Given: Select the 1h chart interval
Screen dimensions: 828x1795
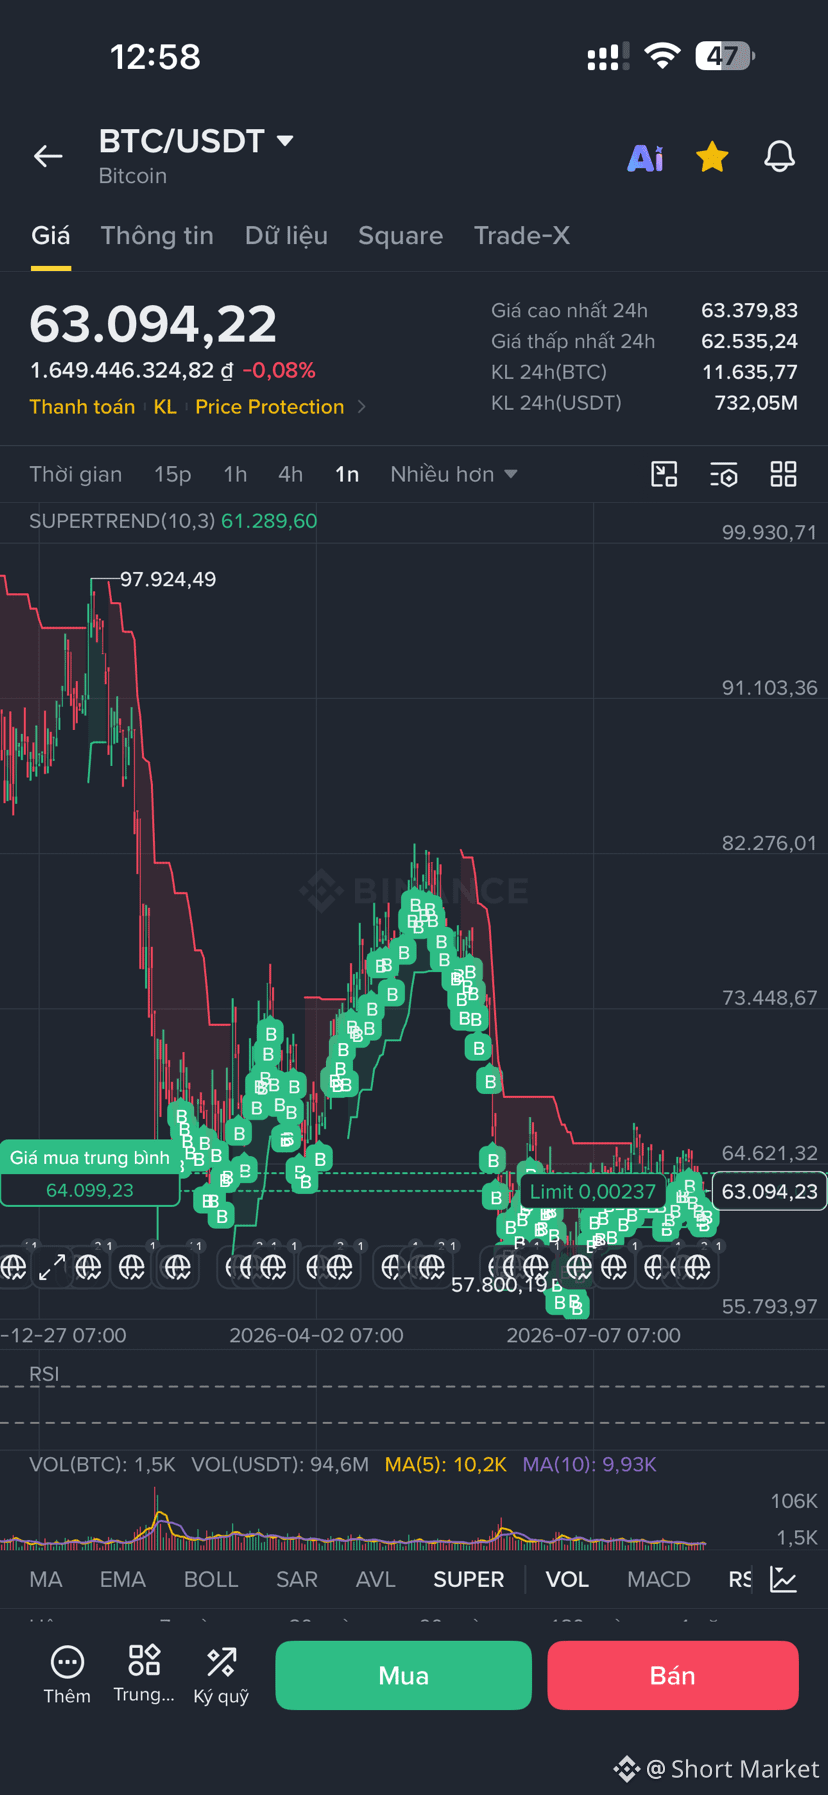Looking at the screenshot, I should tap(235, 474).
